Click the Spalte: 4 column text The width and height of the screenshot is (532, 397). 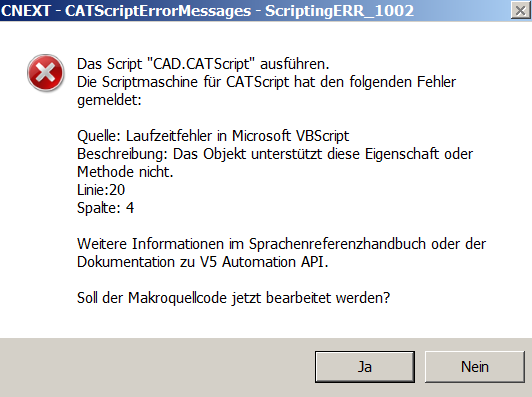(106, 208)
